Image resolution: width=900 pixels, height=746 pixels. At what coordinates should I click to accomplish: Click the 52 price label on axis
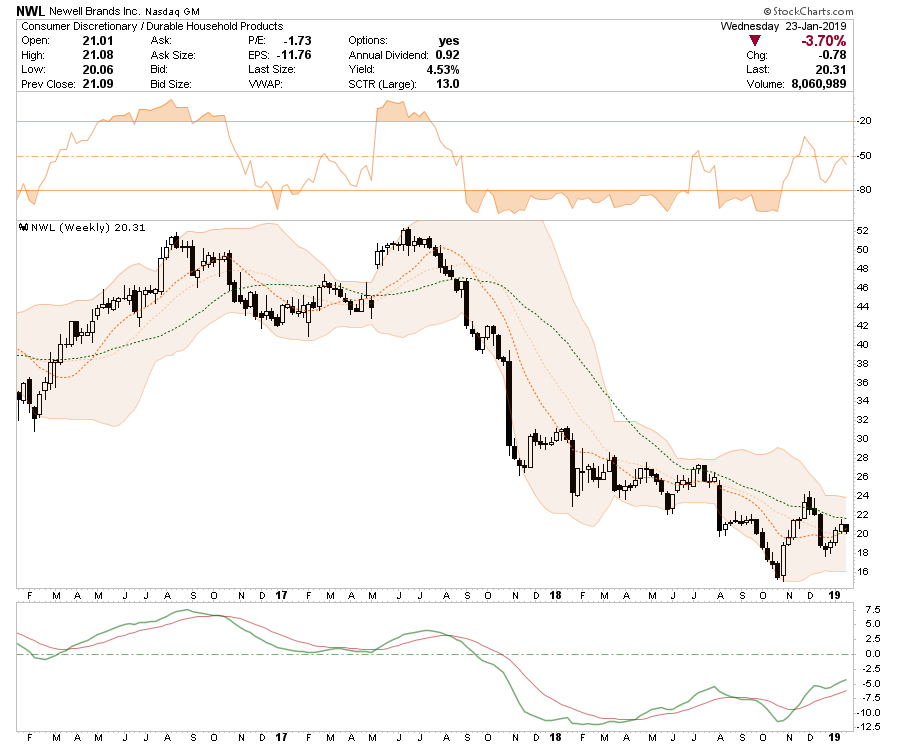pyautogui.click(x=862, y=231)
